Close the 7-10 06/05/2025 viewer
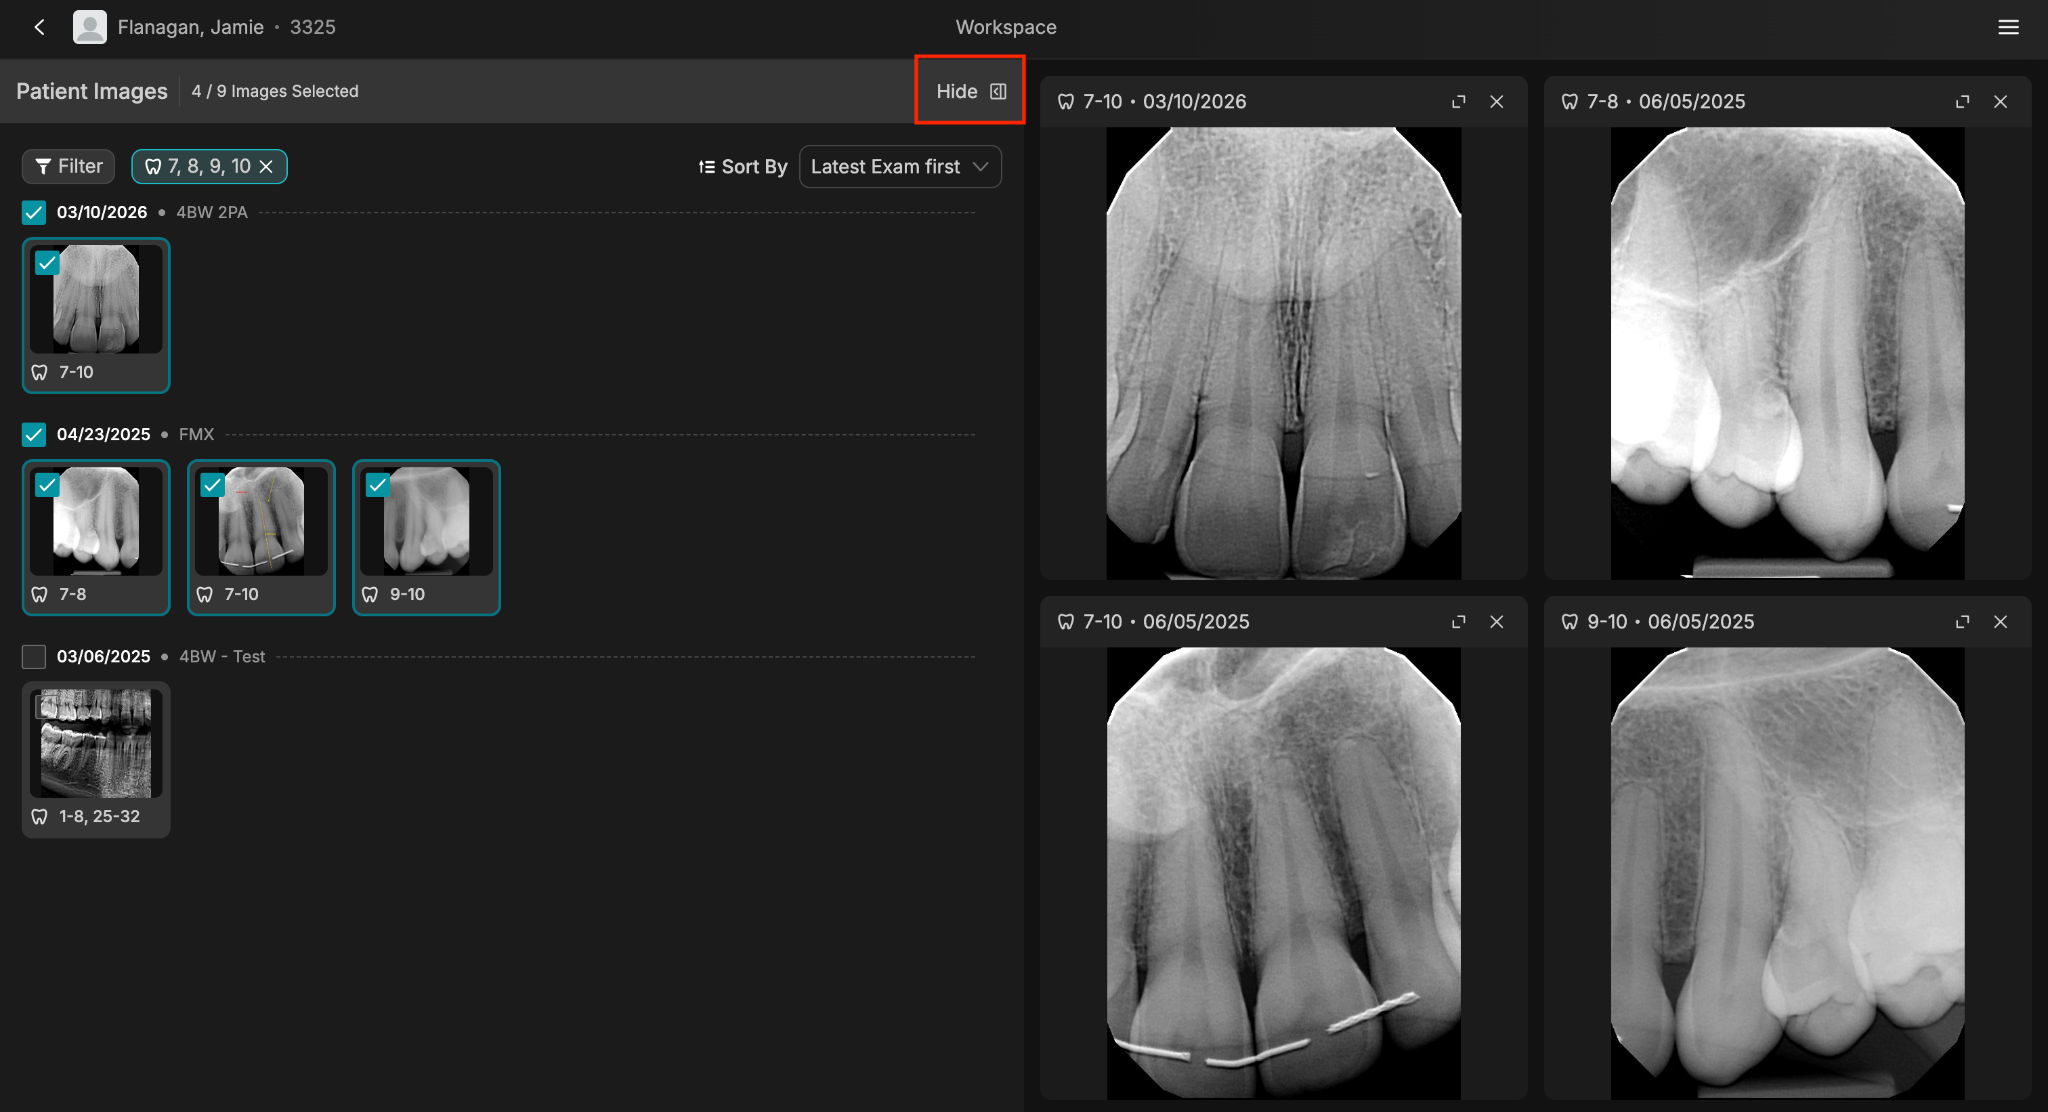 point(1497,621)
